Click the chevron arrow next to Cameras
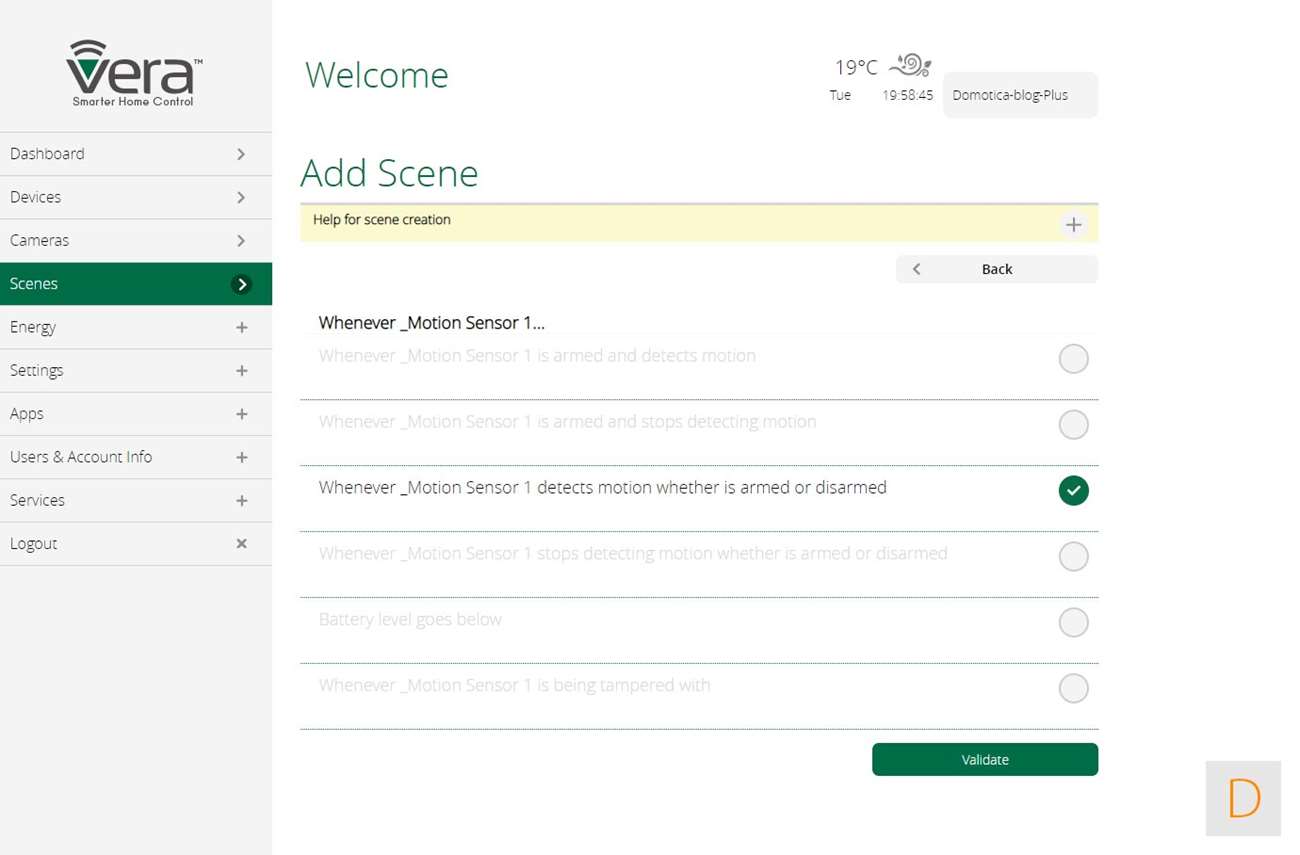Screen dimensions: 1300x855 (x=241, y=241)
